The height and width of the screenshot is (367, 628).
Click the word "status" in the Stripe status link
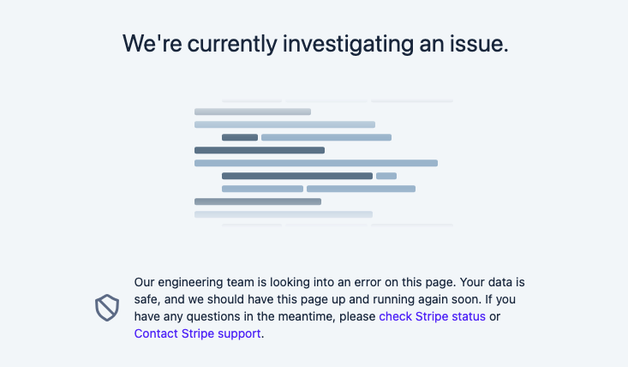tap(469, 317)
